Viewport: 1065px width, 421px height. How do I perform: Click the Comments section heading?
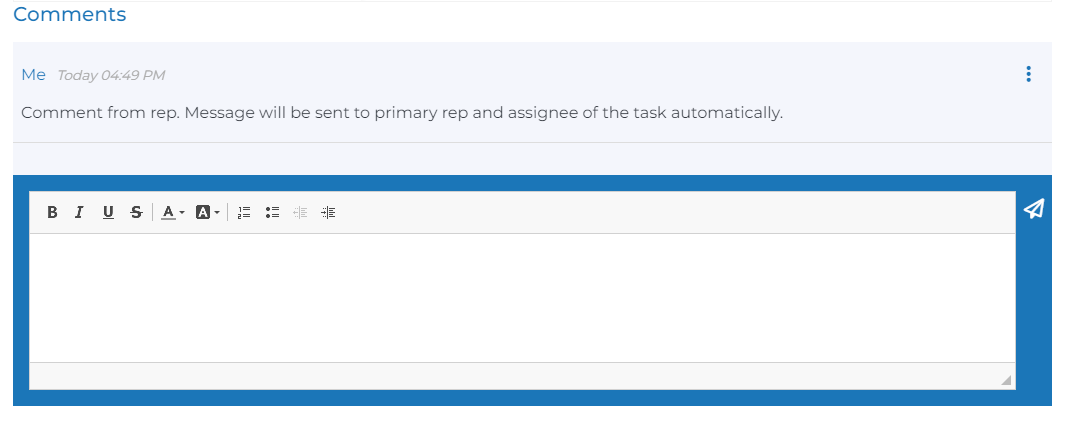tap(70, 15)
